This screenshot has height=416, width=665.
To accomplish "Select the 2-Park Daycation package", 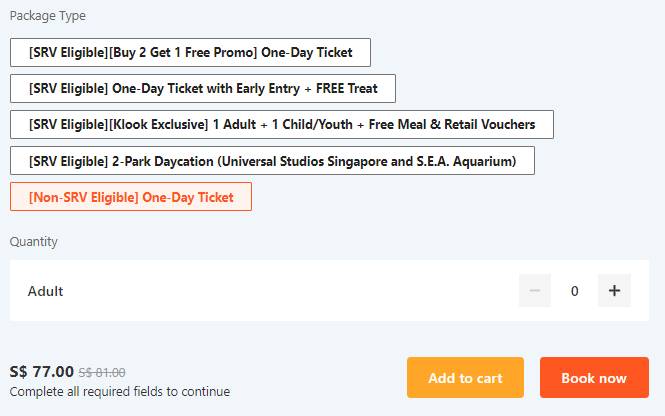I will point(272,160).
